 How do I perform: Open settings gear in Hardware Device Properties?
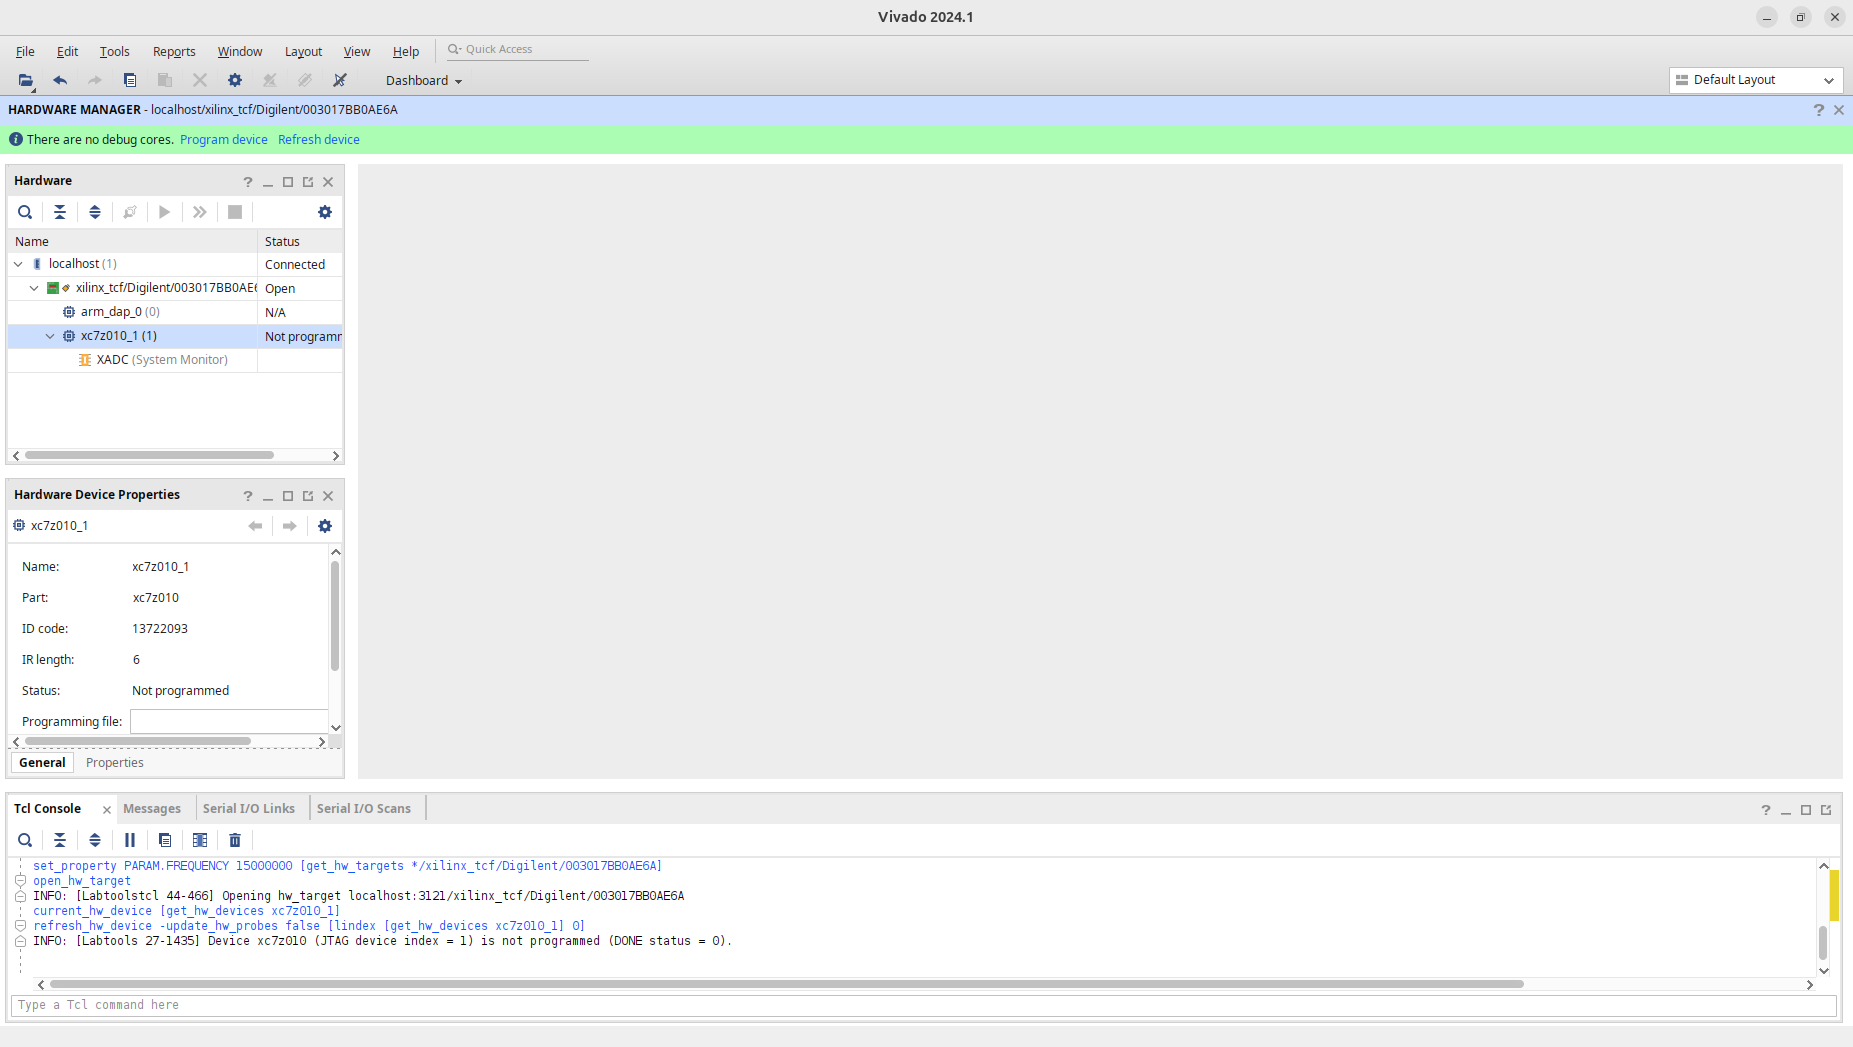tap(324, 526)
